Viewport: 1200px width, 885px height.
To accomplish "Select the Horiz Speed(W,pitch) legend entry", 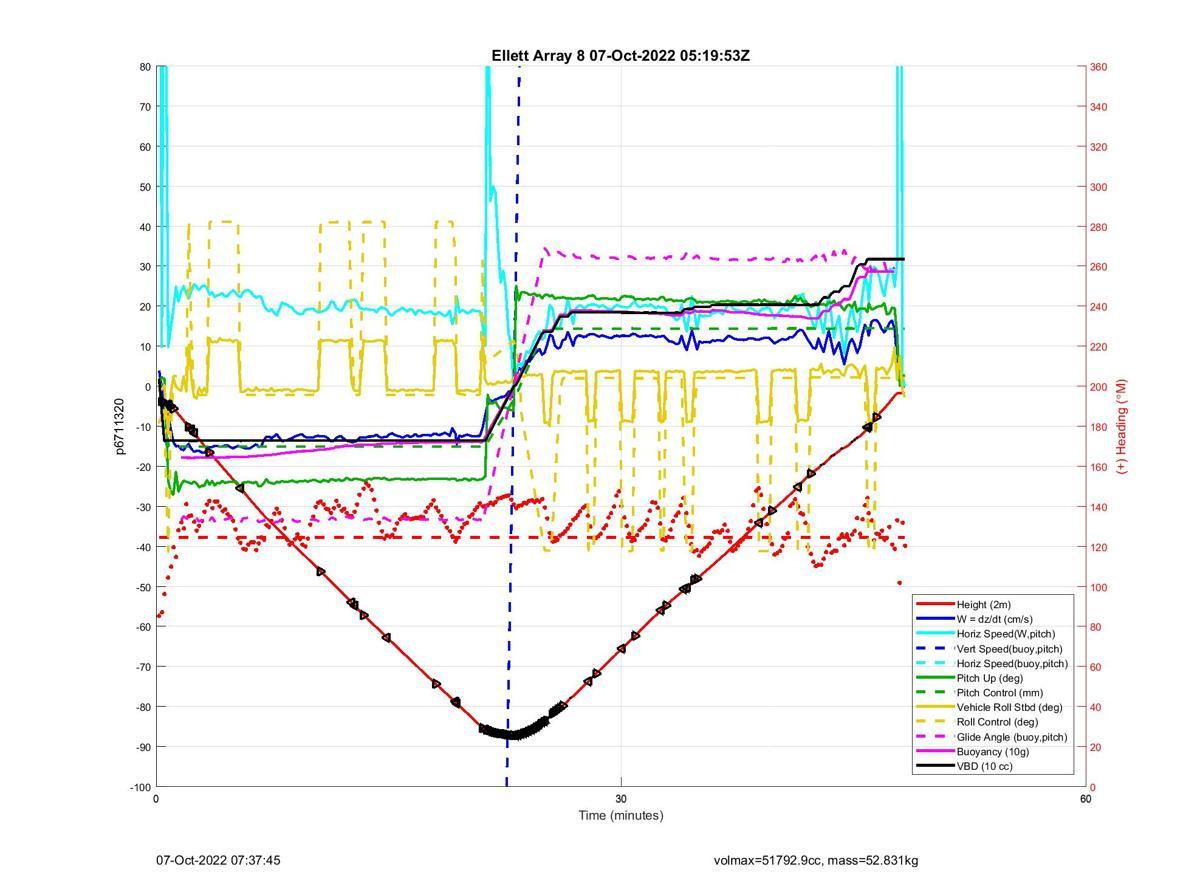I will [x=986, y=634].
